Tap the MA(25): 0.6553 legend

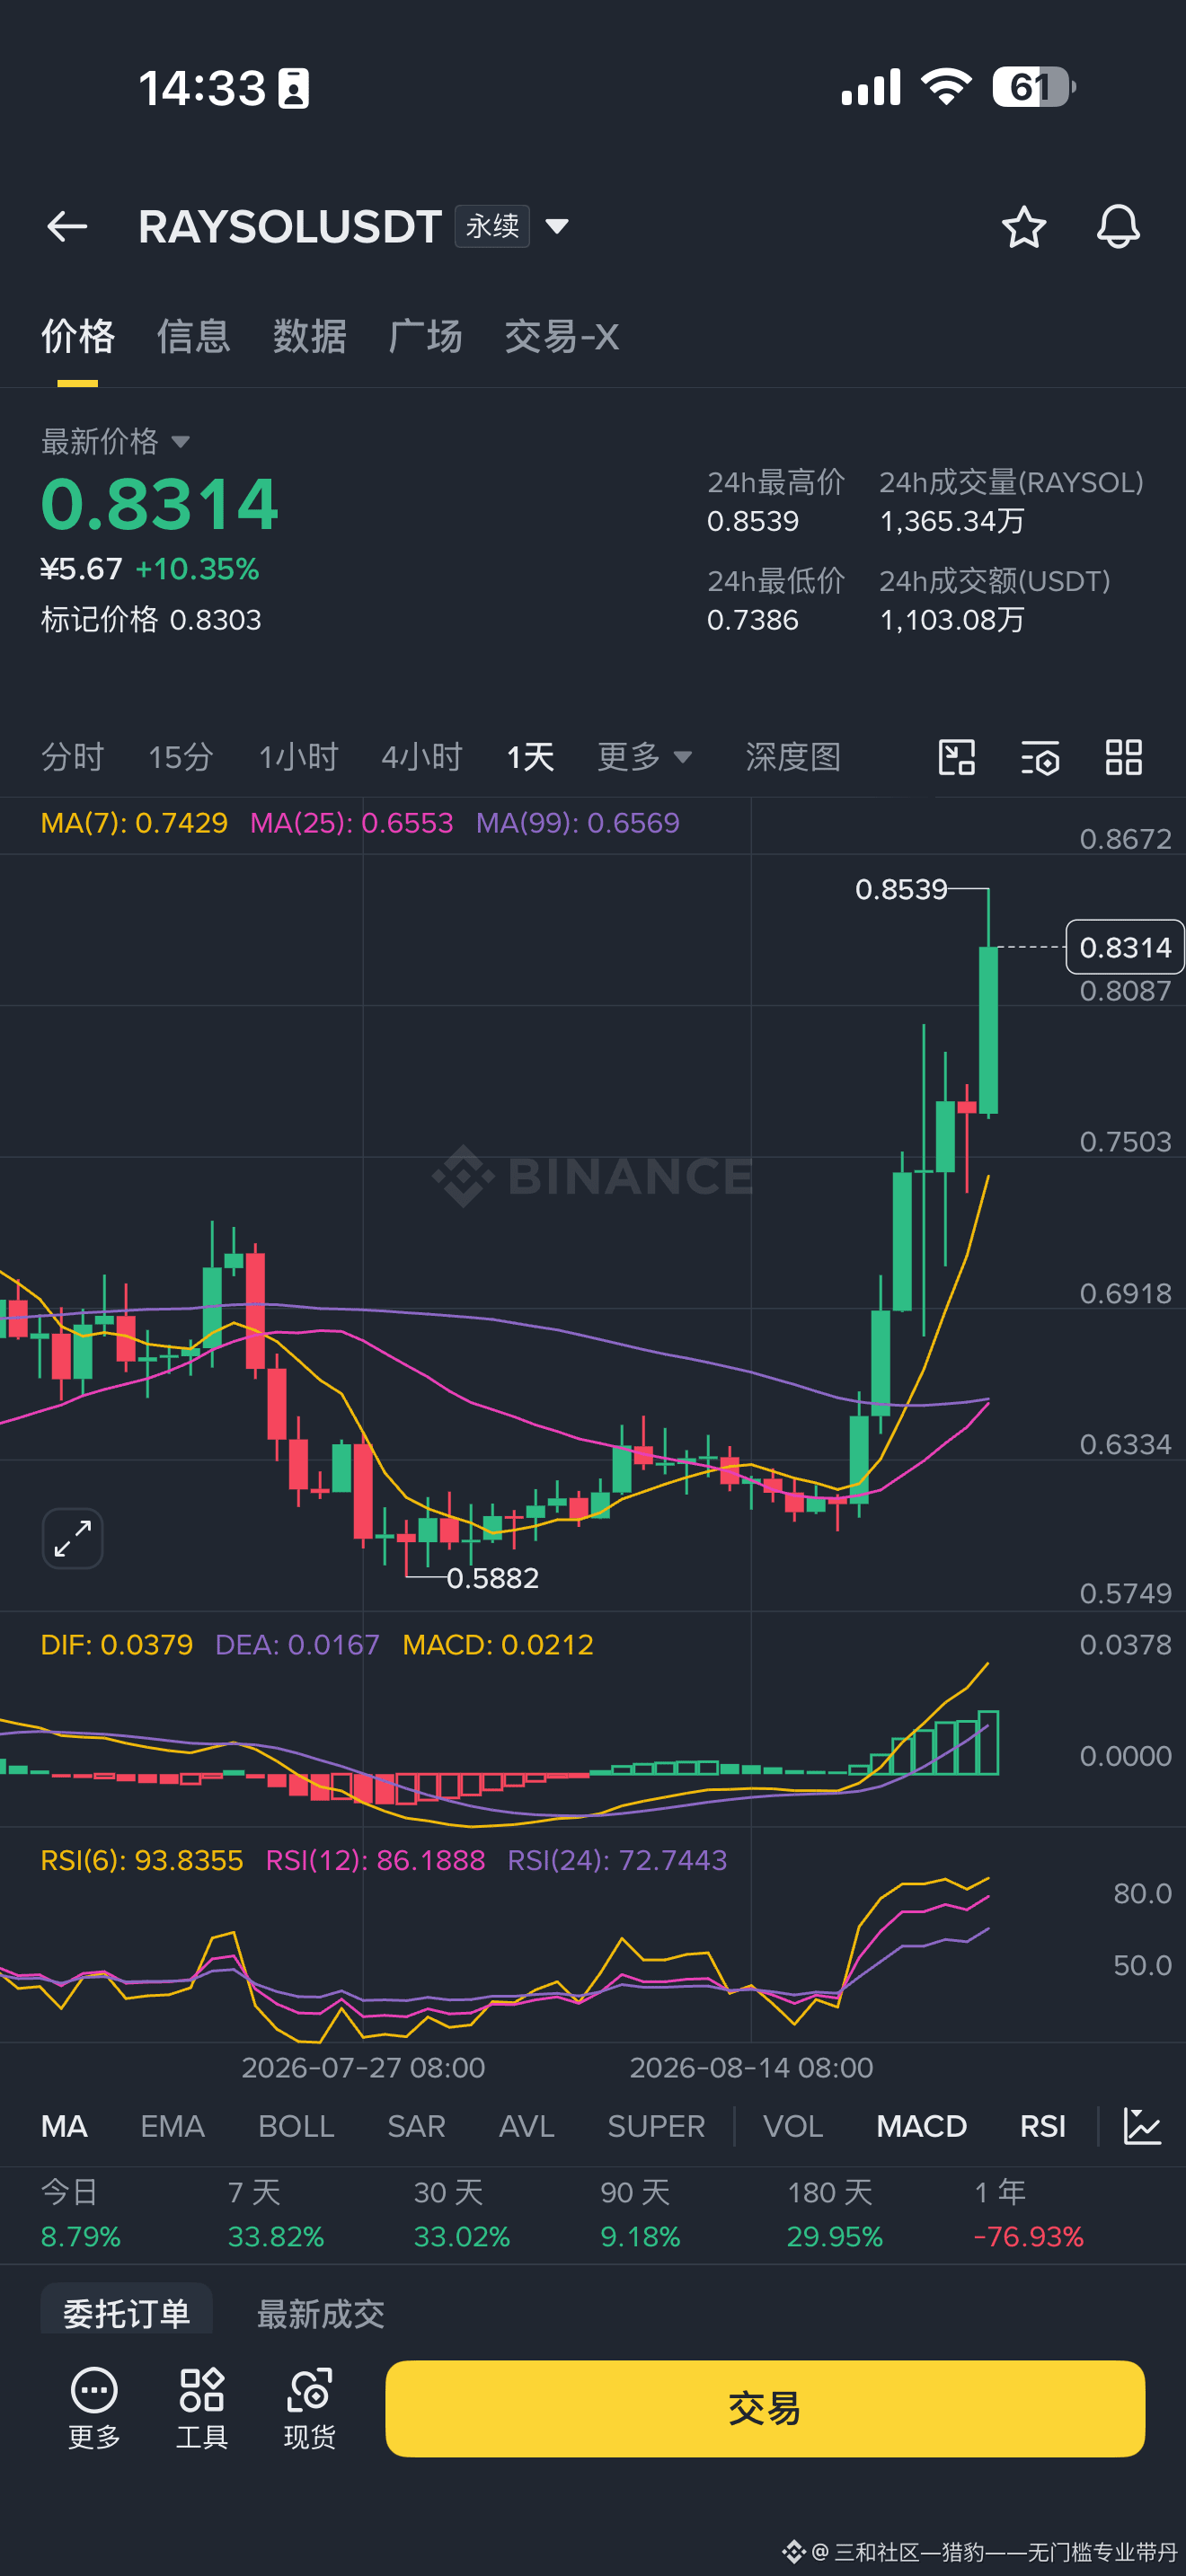(351, 823)
